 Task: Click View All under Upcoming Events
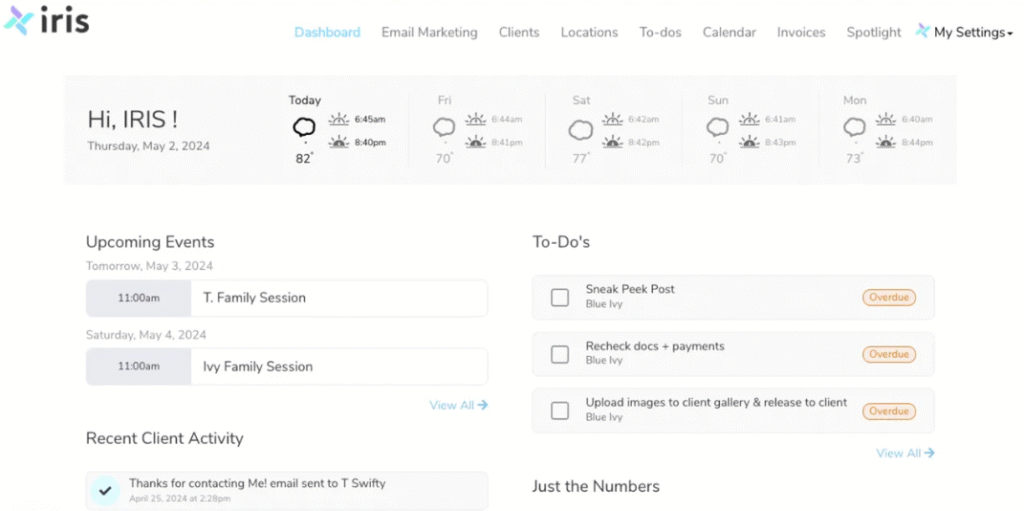(458, 405)
